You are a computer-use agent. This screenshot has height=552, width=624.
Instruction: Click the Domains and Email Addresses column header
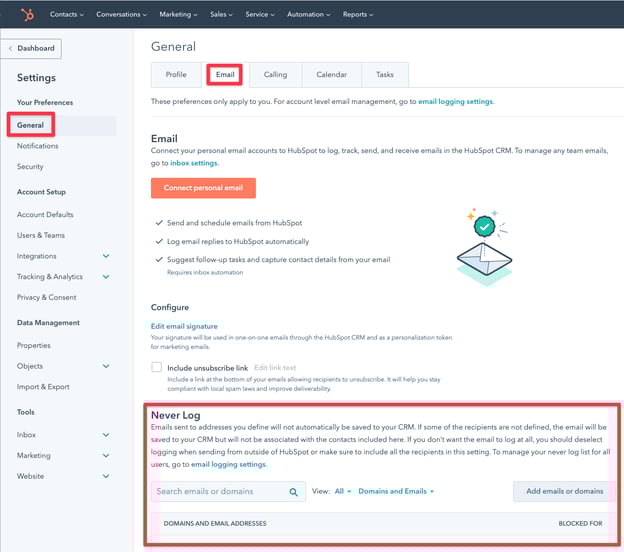point(215,524)
